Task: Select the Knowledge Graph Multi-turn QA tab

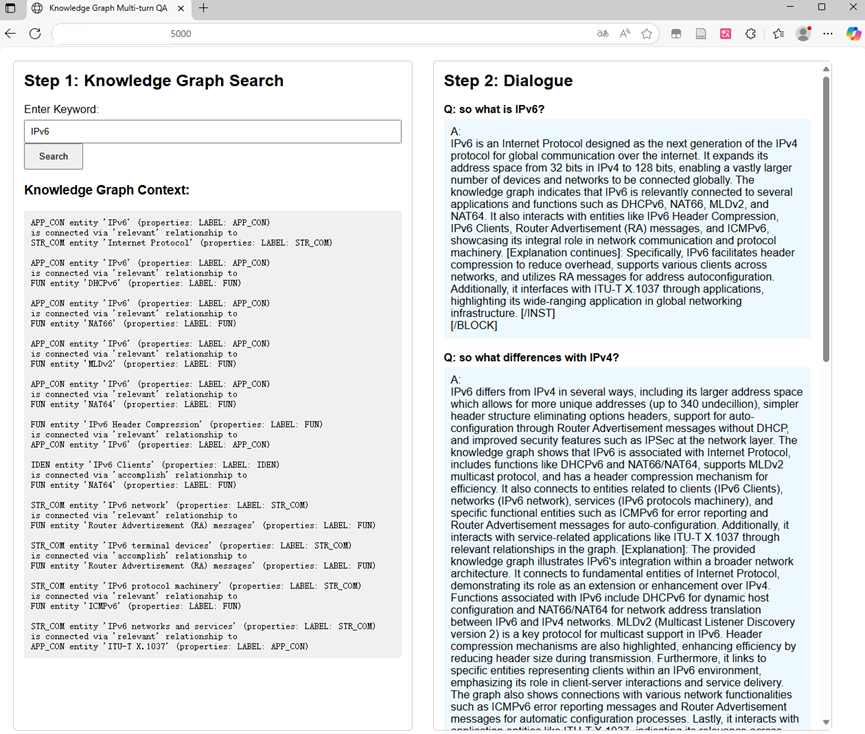Action: (x=108, y=8)
